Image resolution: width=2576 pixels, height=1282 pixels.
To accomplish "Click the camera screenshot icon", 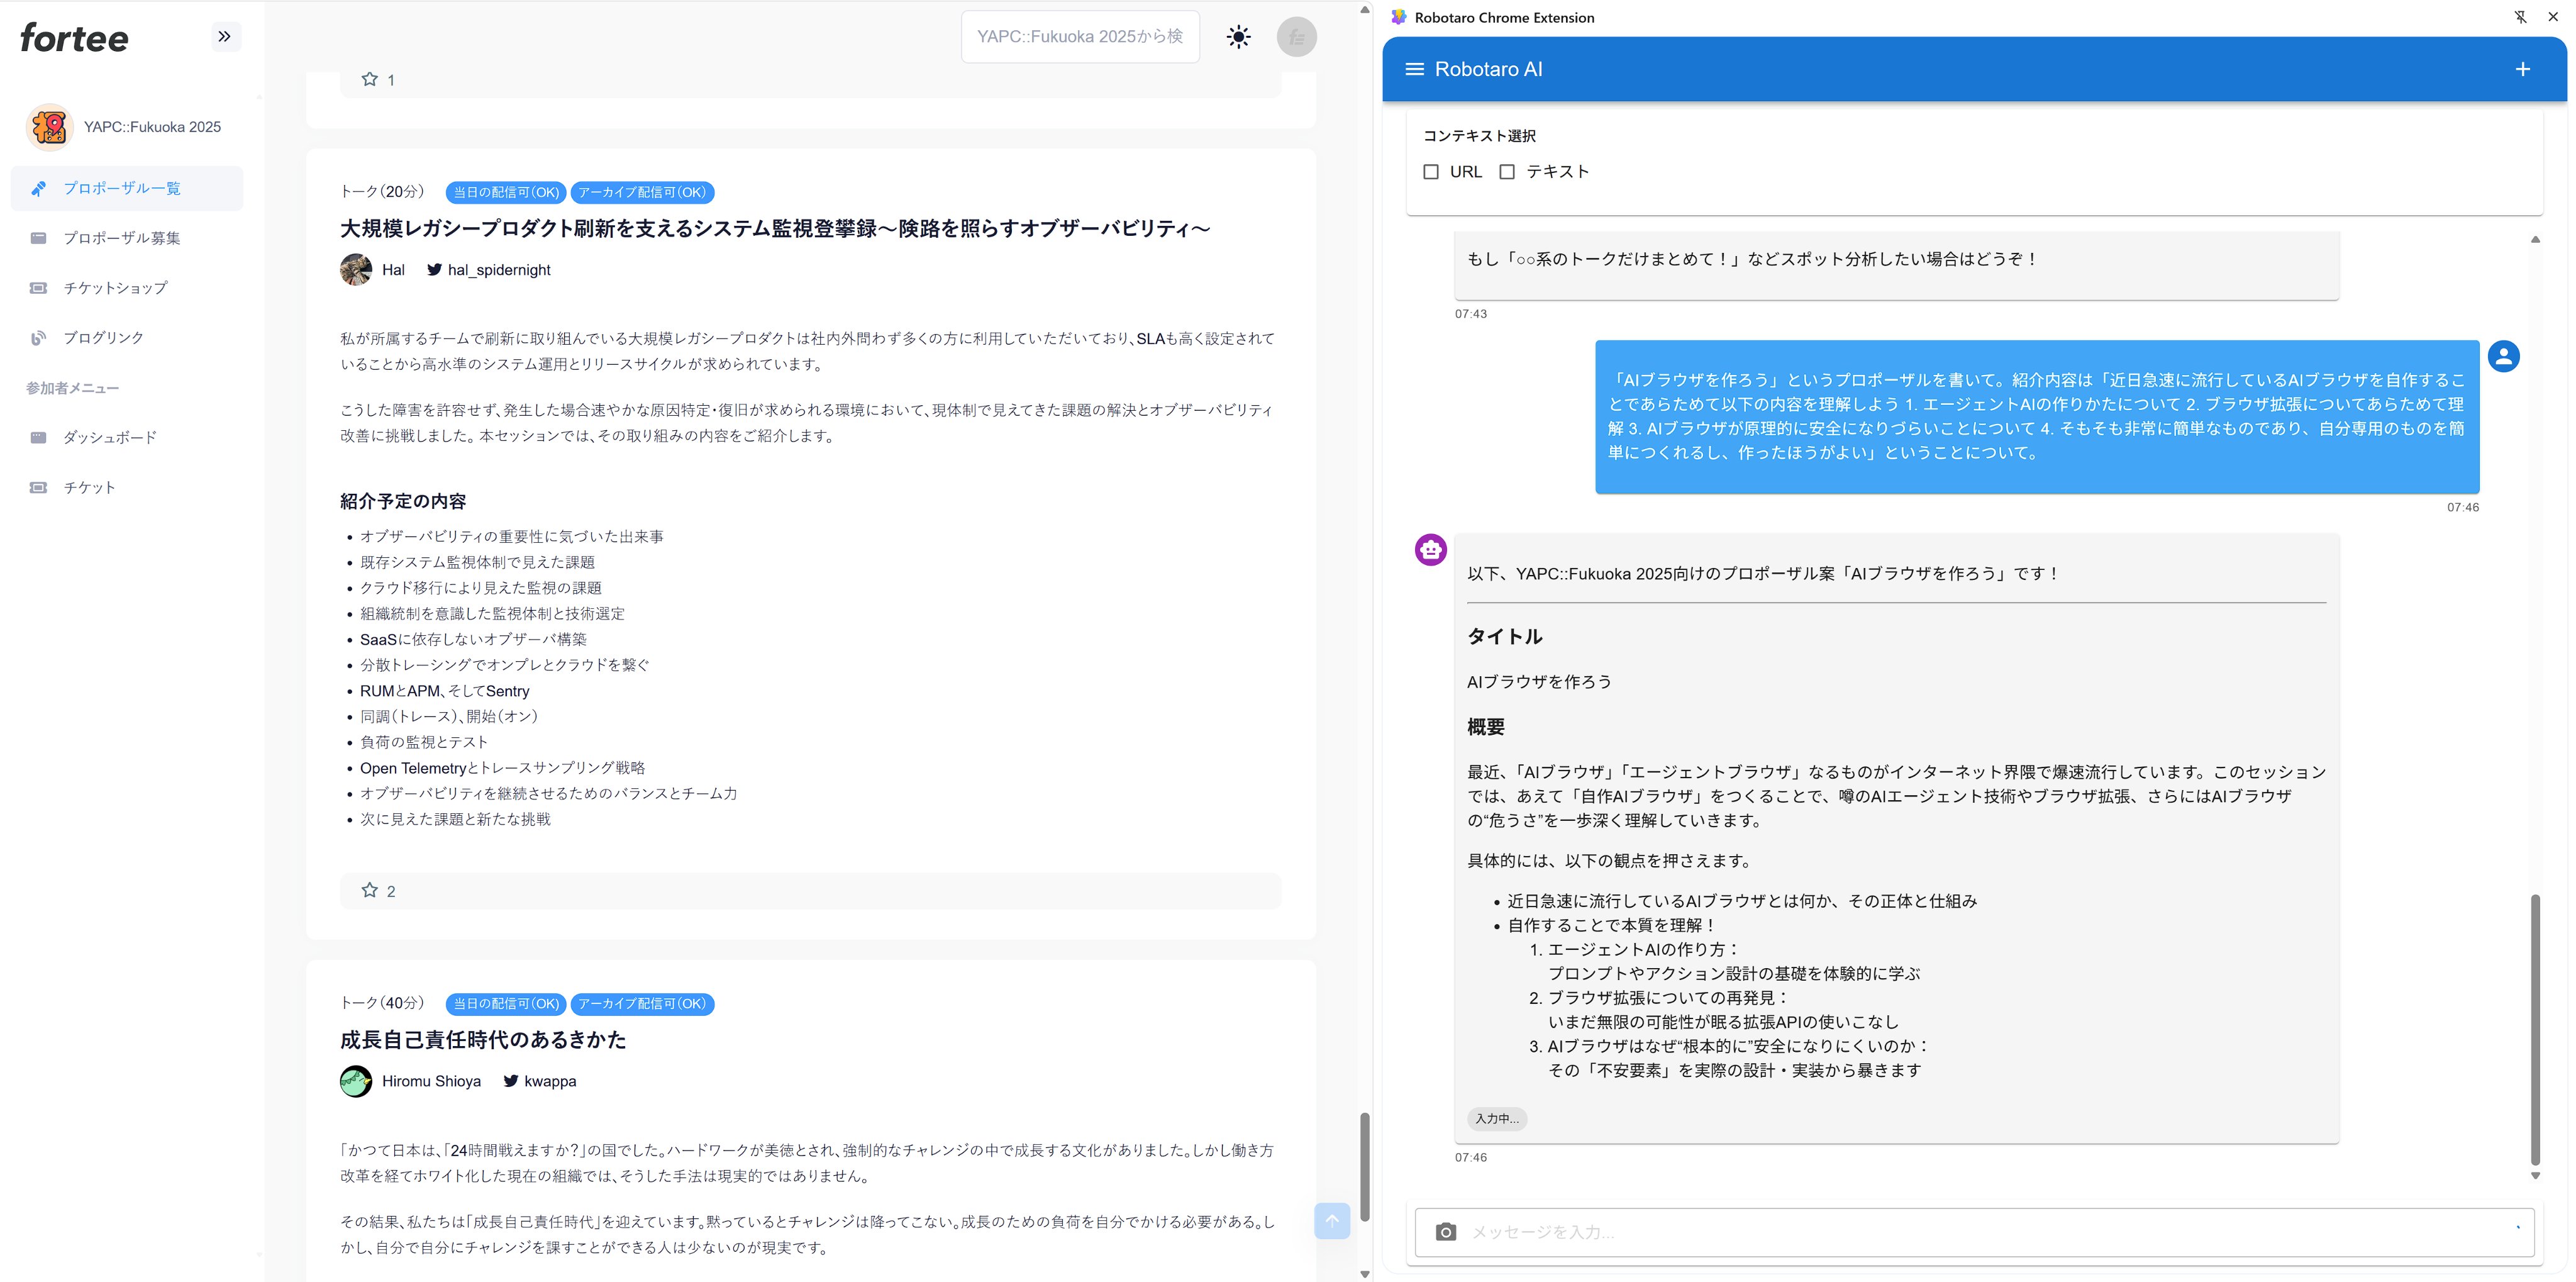I will [1445, 1232].
